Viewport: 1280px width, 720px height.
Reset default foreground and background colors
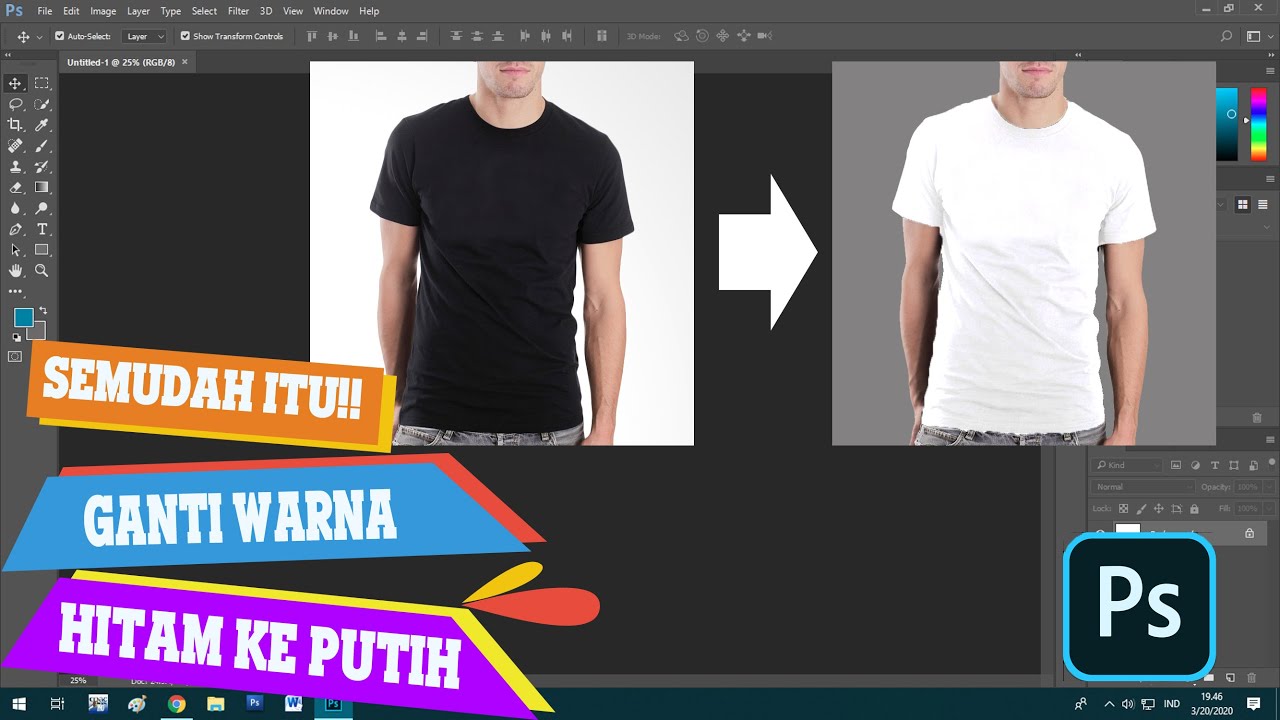coord(17,337)
